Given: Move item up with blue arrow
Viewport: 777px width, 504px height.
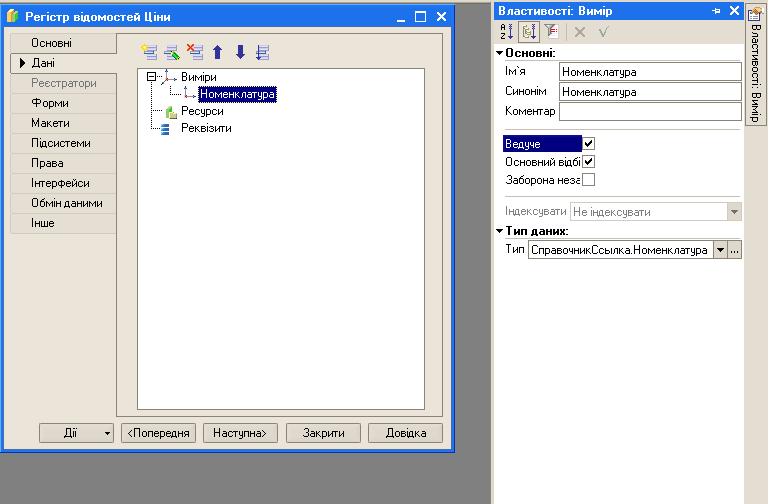Looking at the screenshot, I should tap(218, 52).
